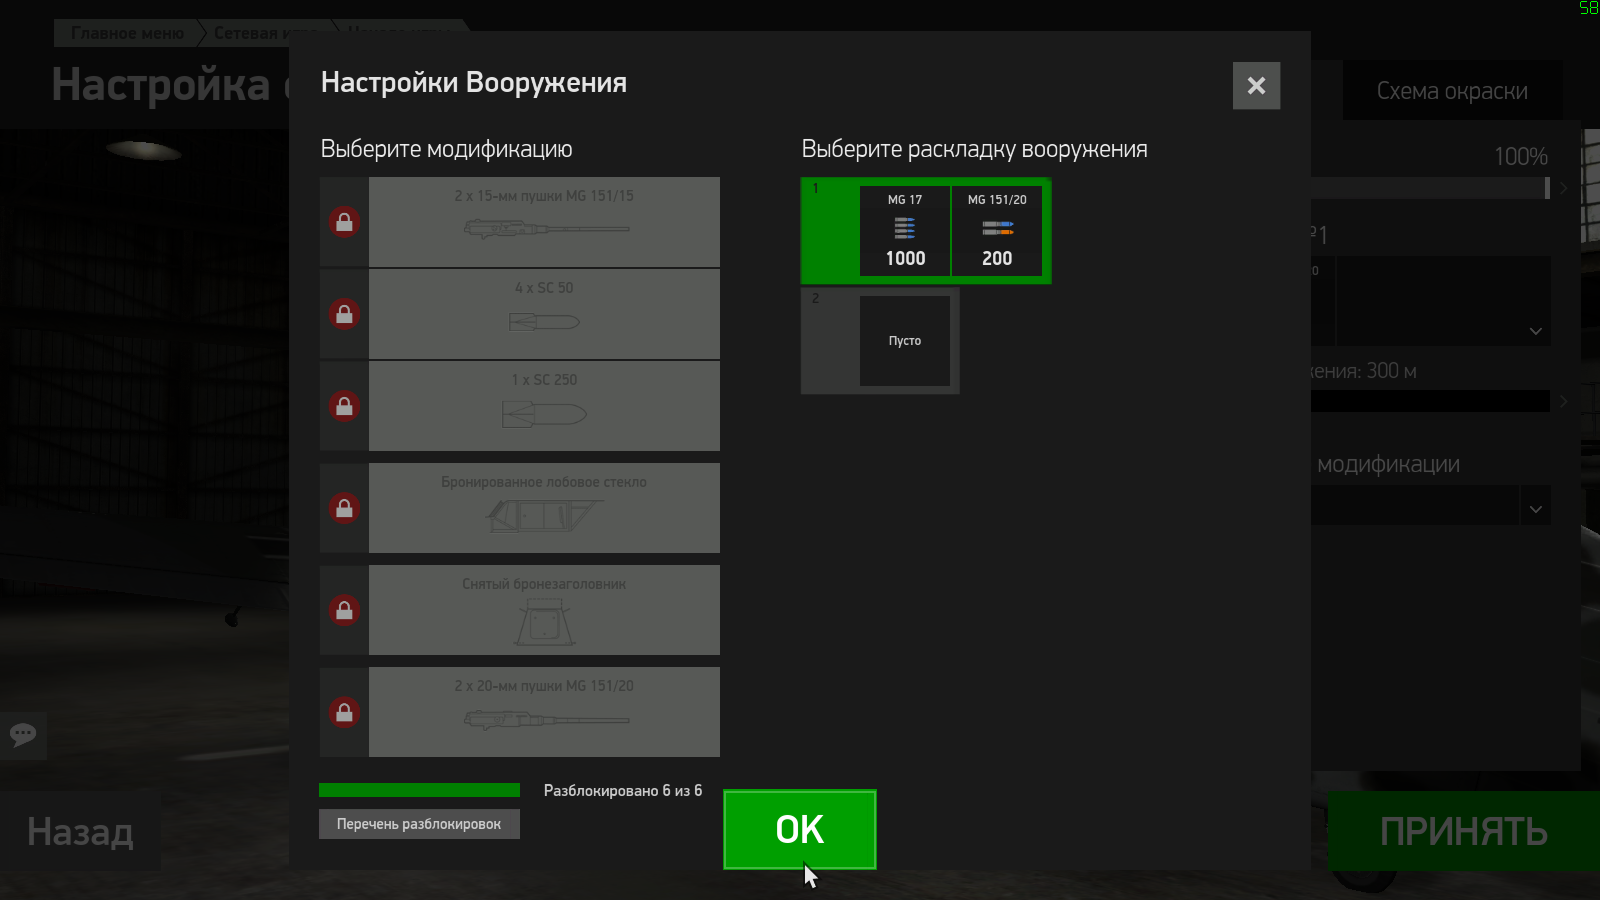Switch to the Схема окраски tab

click(1452, 91)
